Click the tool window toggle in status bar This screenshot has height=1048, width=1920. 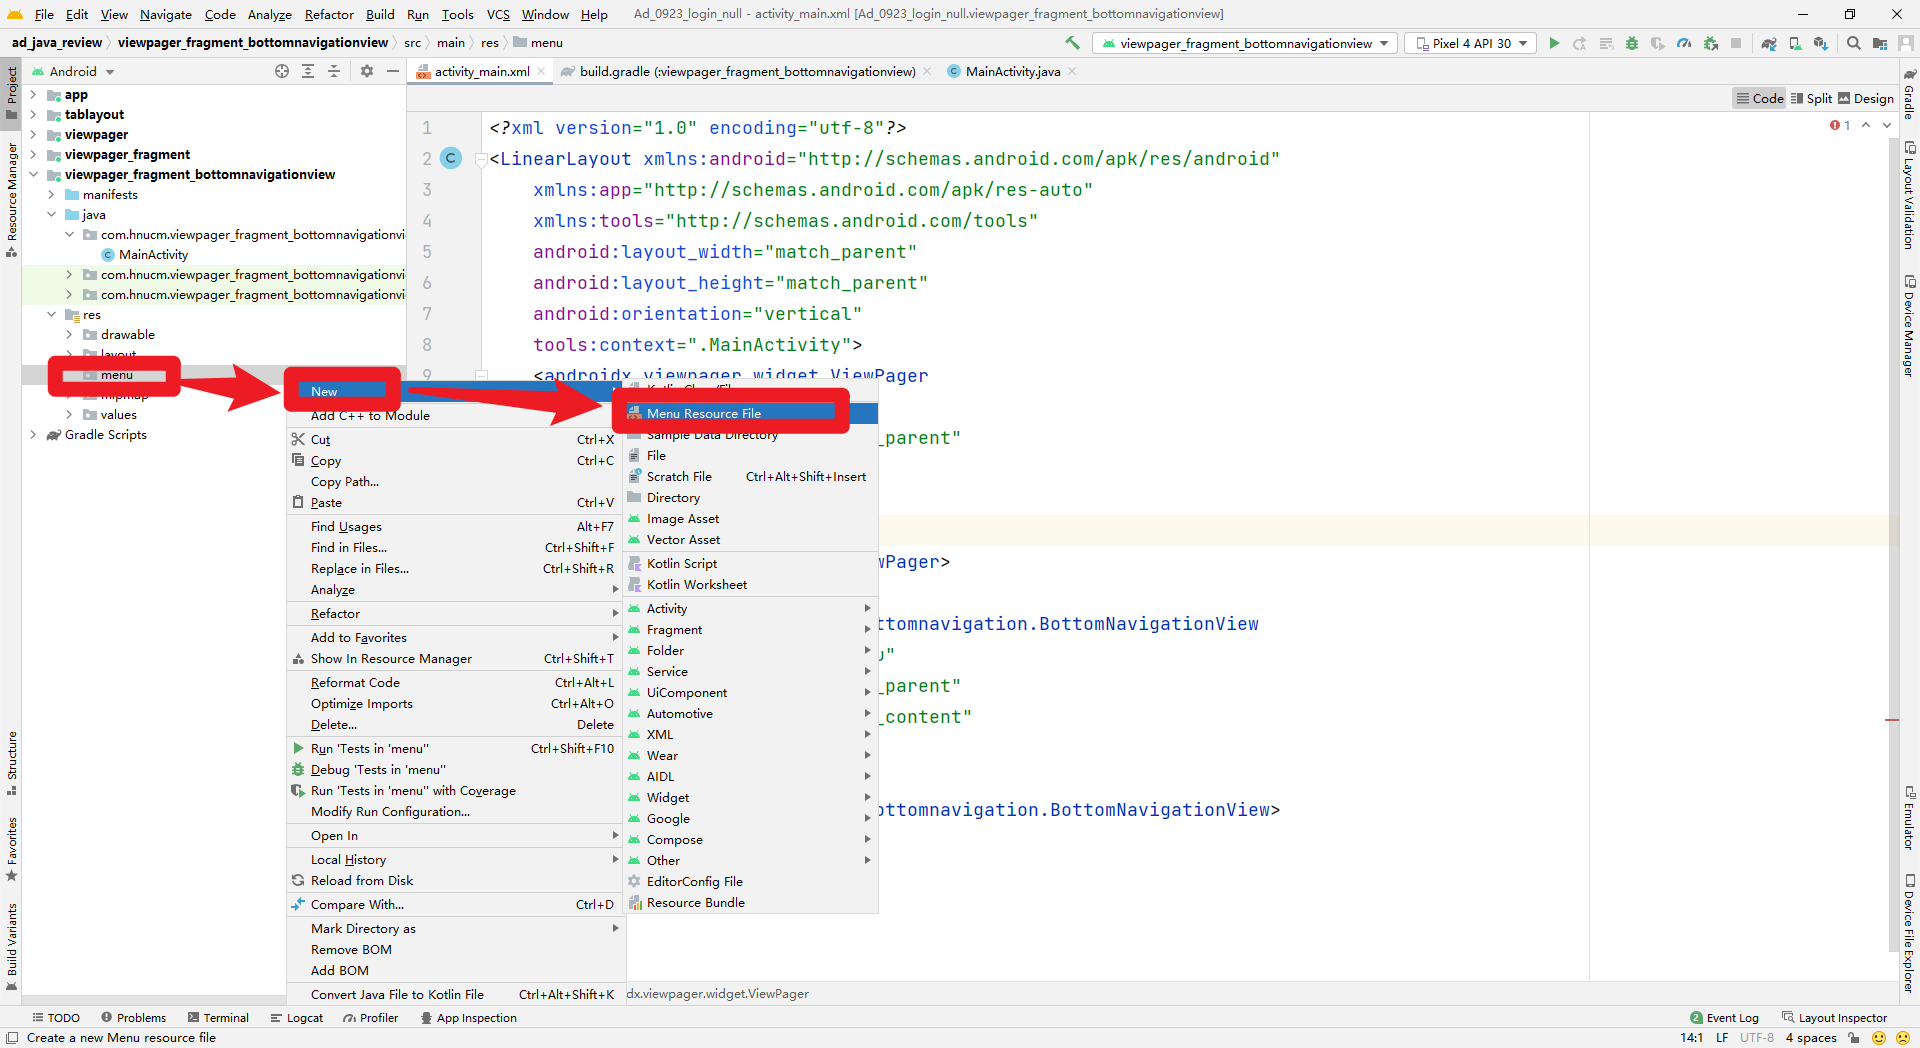tap(12, 1038)
